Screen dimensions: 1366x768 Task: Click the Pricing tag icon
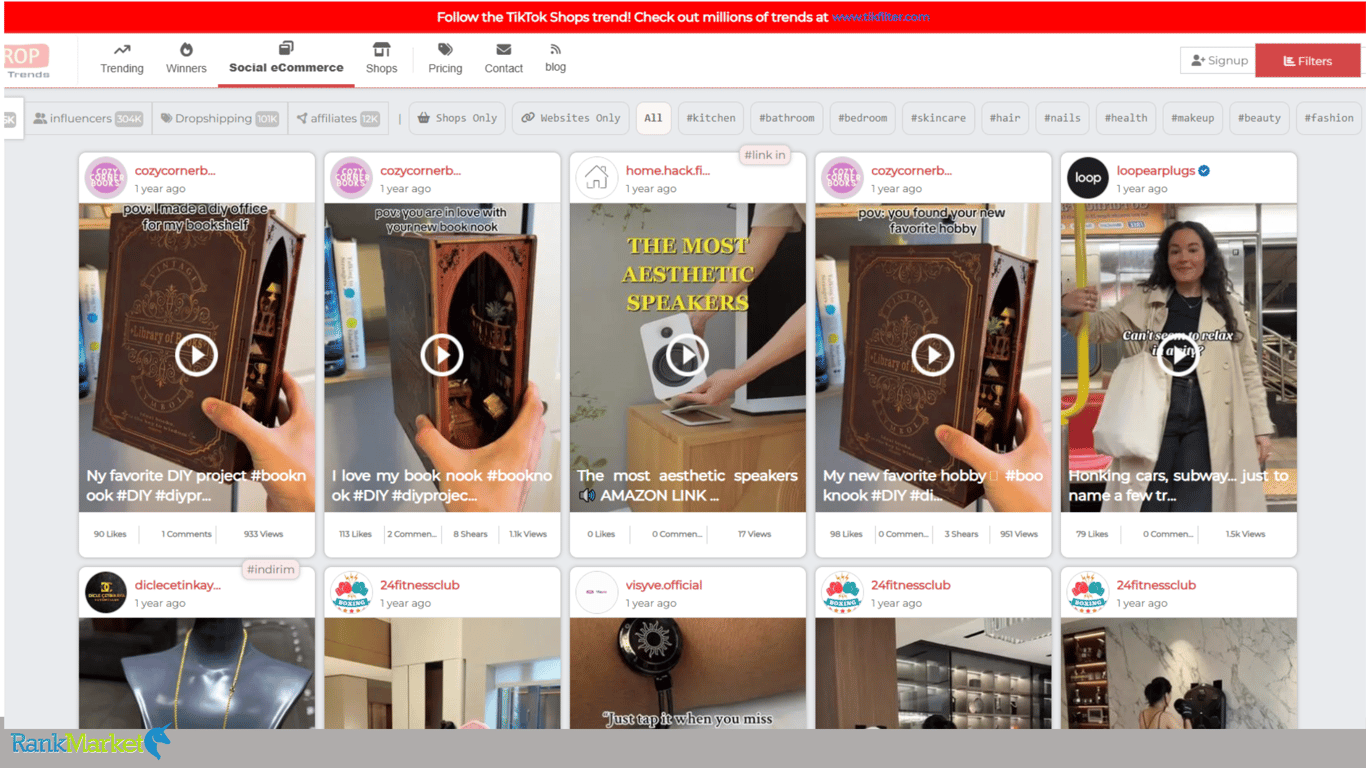point(445,49)
